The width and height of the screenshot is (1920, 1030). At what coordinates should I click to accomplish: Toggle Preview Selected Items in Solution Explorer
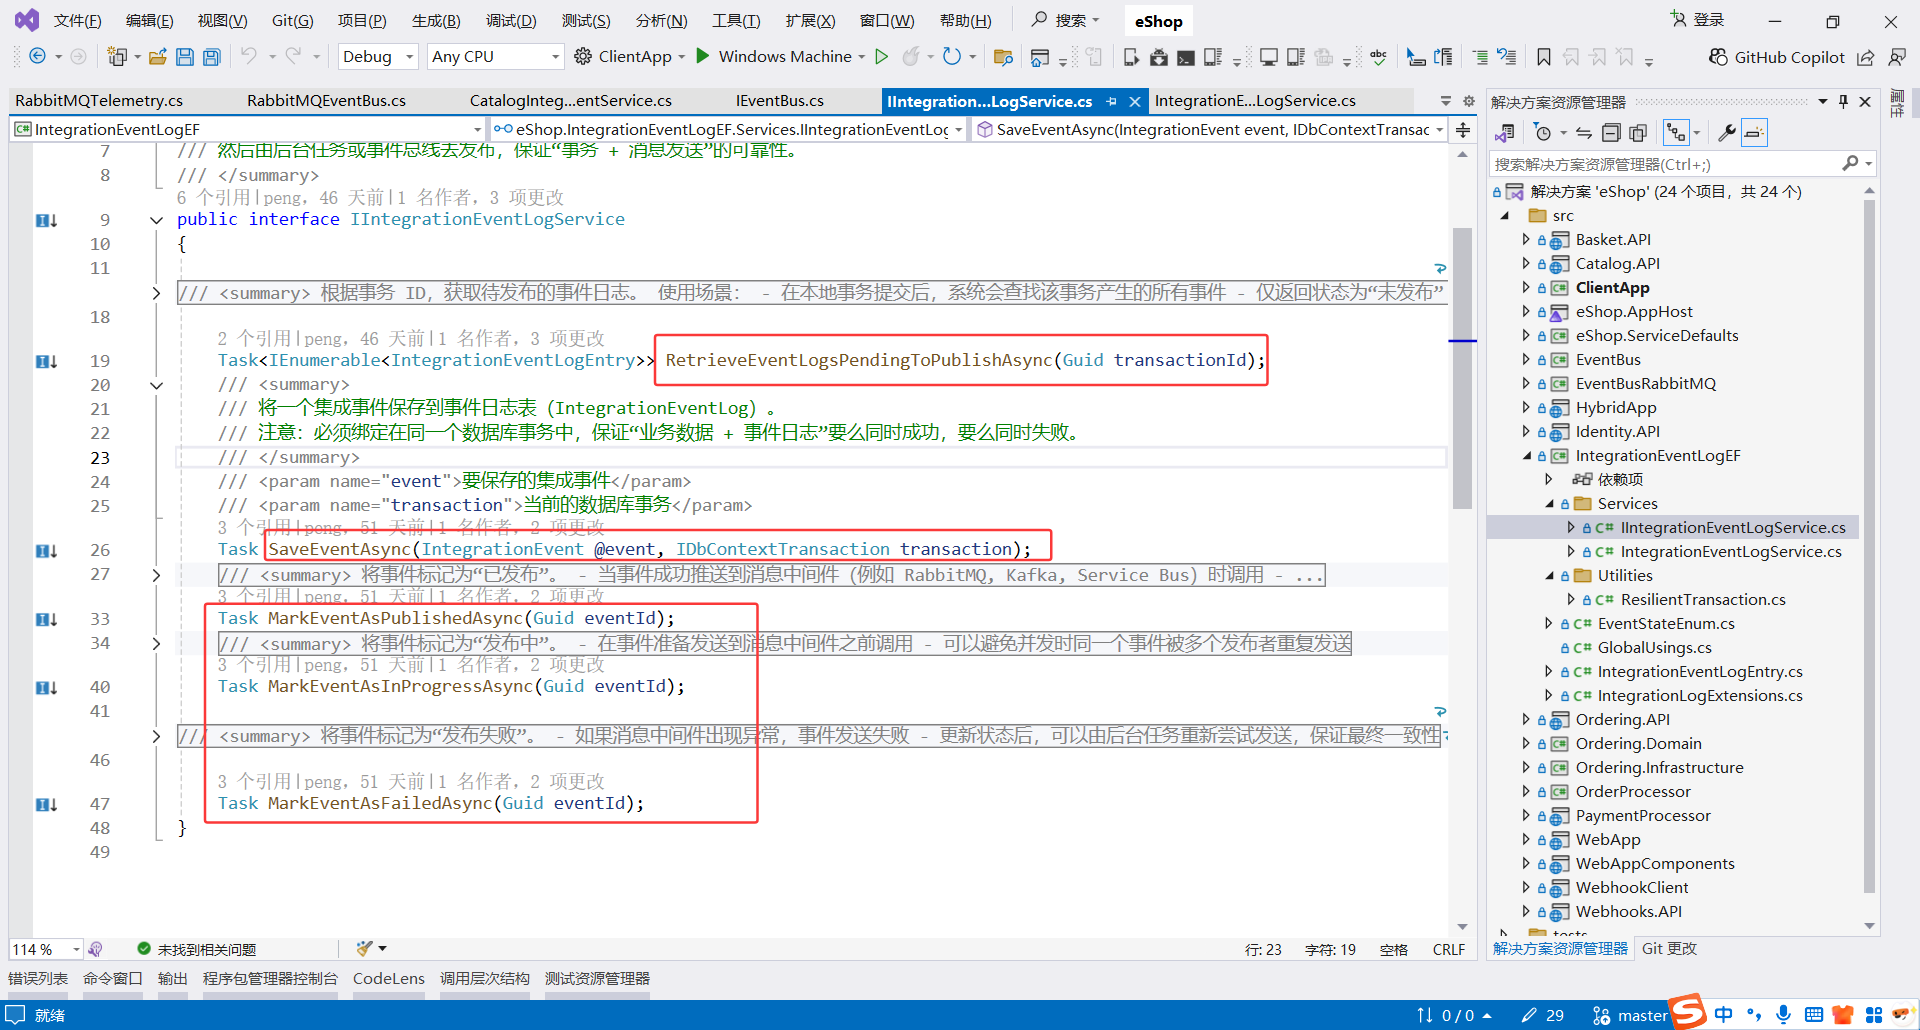coord(1754,133)
